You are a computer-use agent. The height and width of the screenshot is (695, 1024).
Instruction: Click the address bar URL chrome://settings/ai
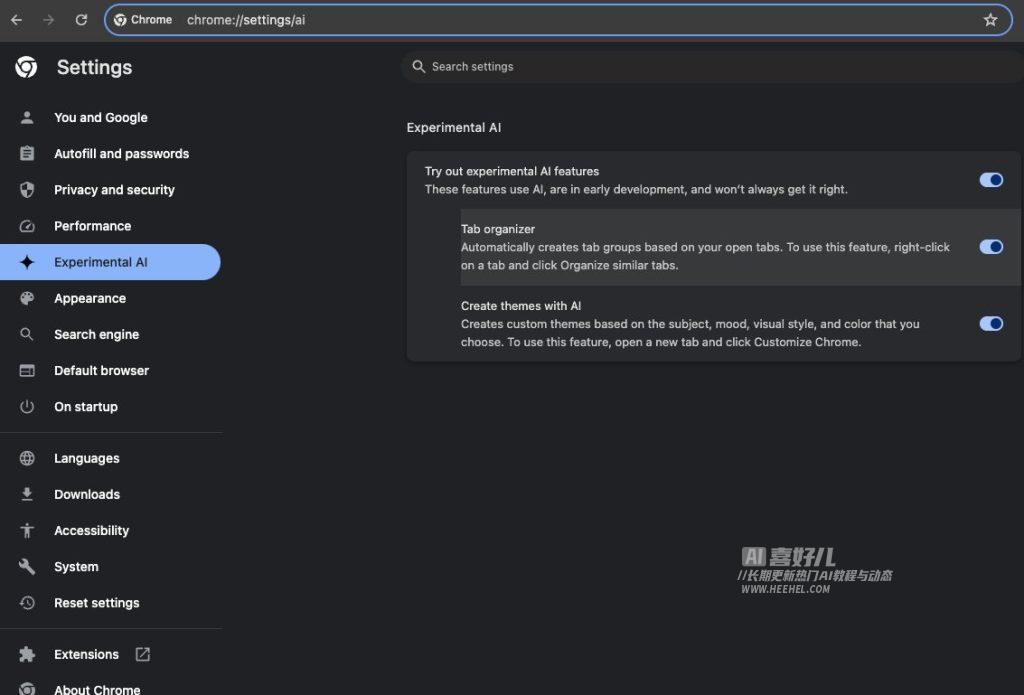pos(246,20)
